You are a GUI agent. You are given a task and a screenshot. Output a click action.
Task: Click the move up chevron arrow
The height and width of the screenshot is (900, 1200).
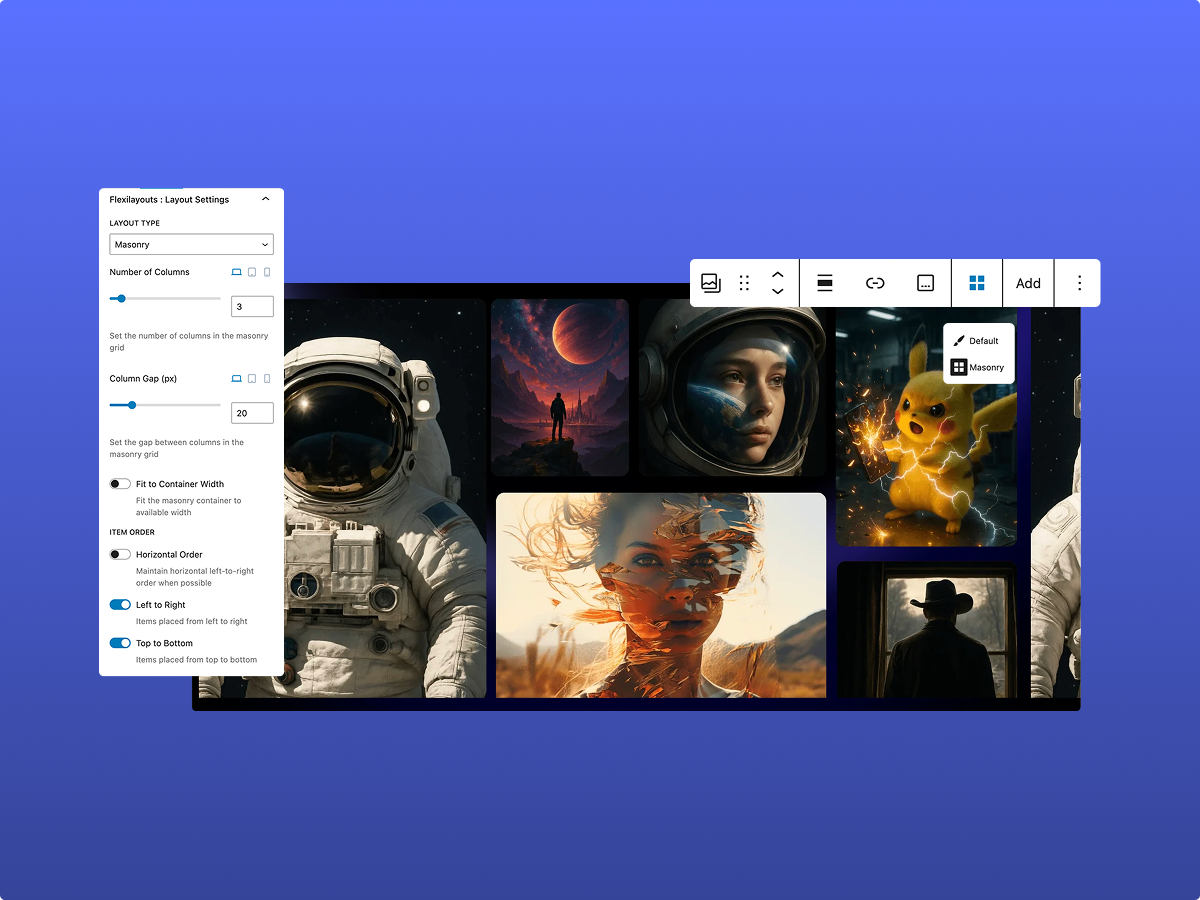pyautogui.click(x=778, y=274)
